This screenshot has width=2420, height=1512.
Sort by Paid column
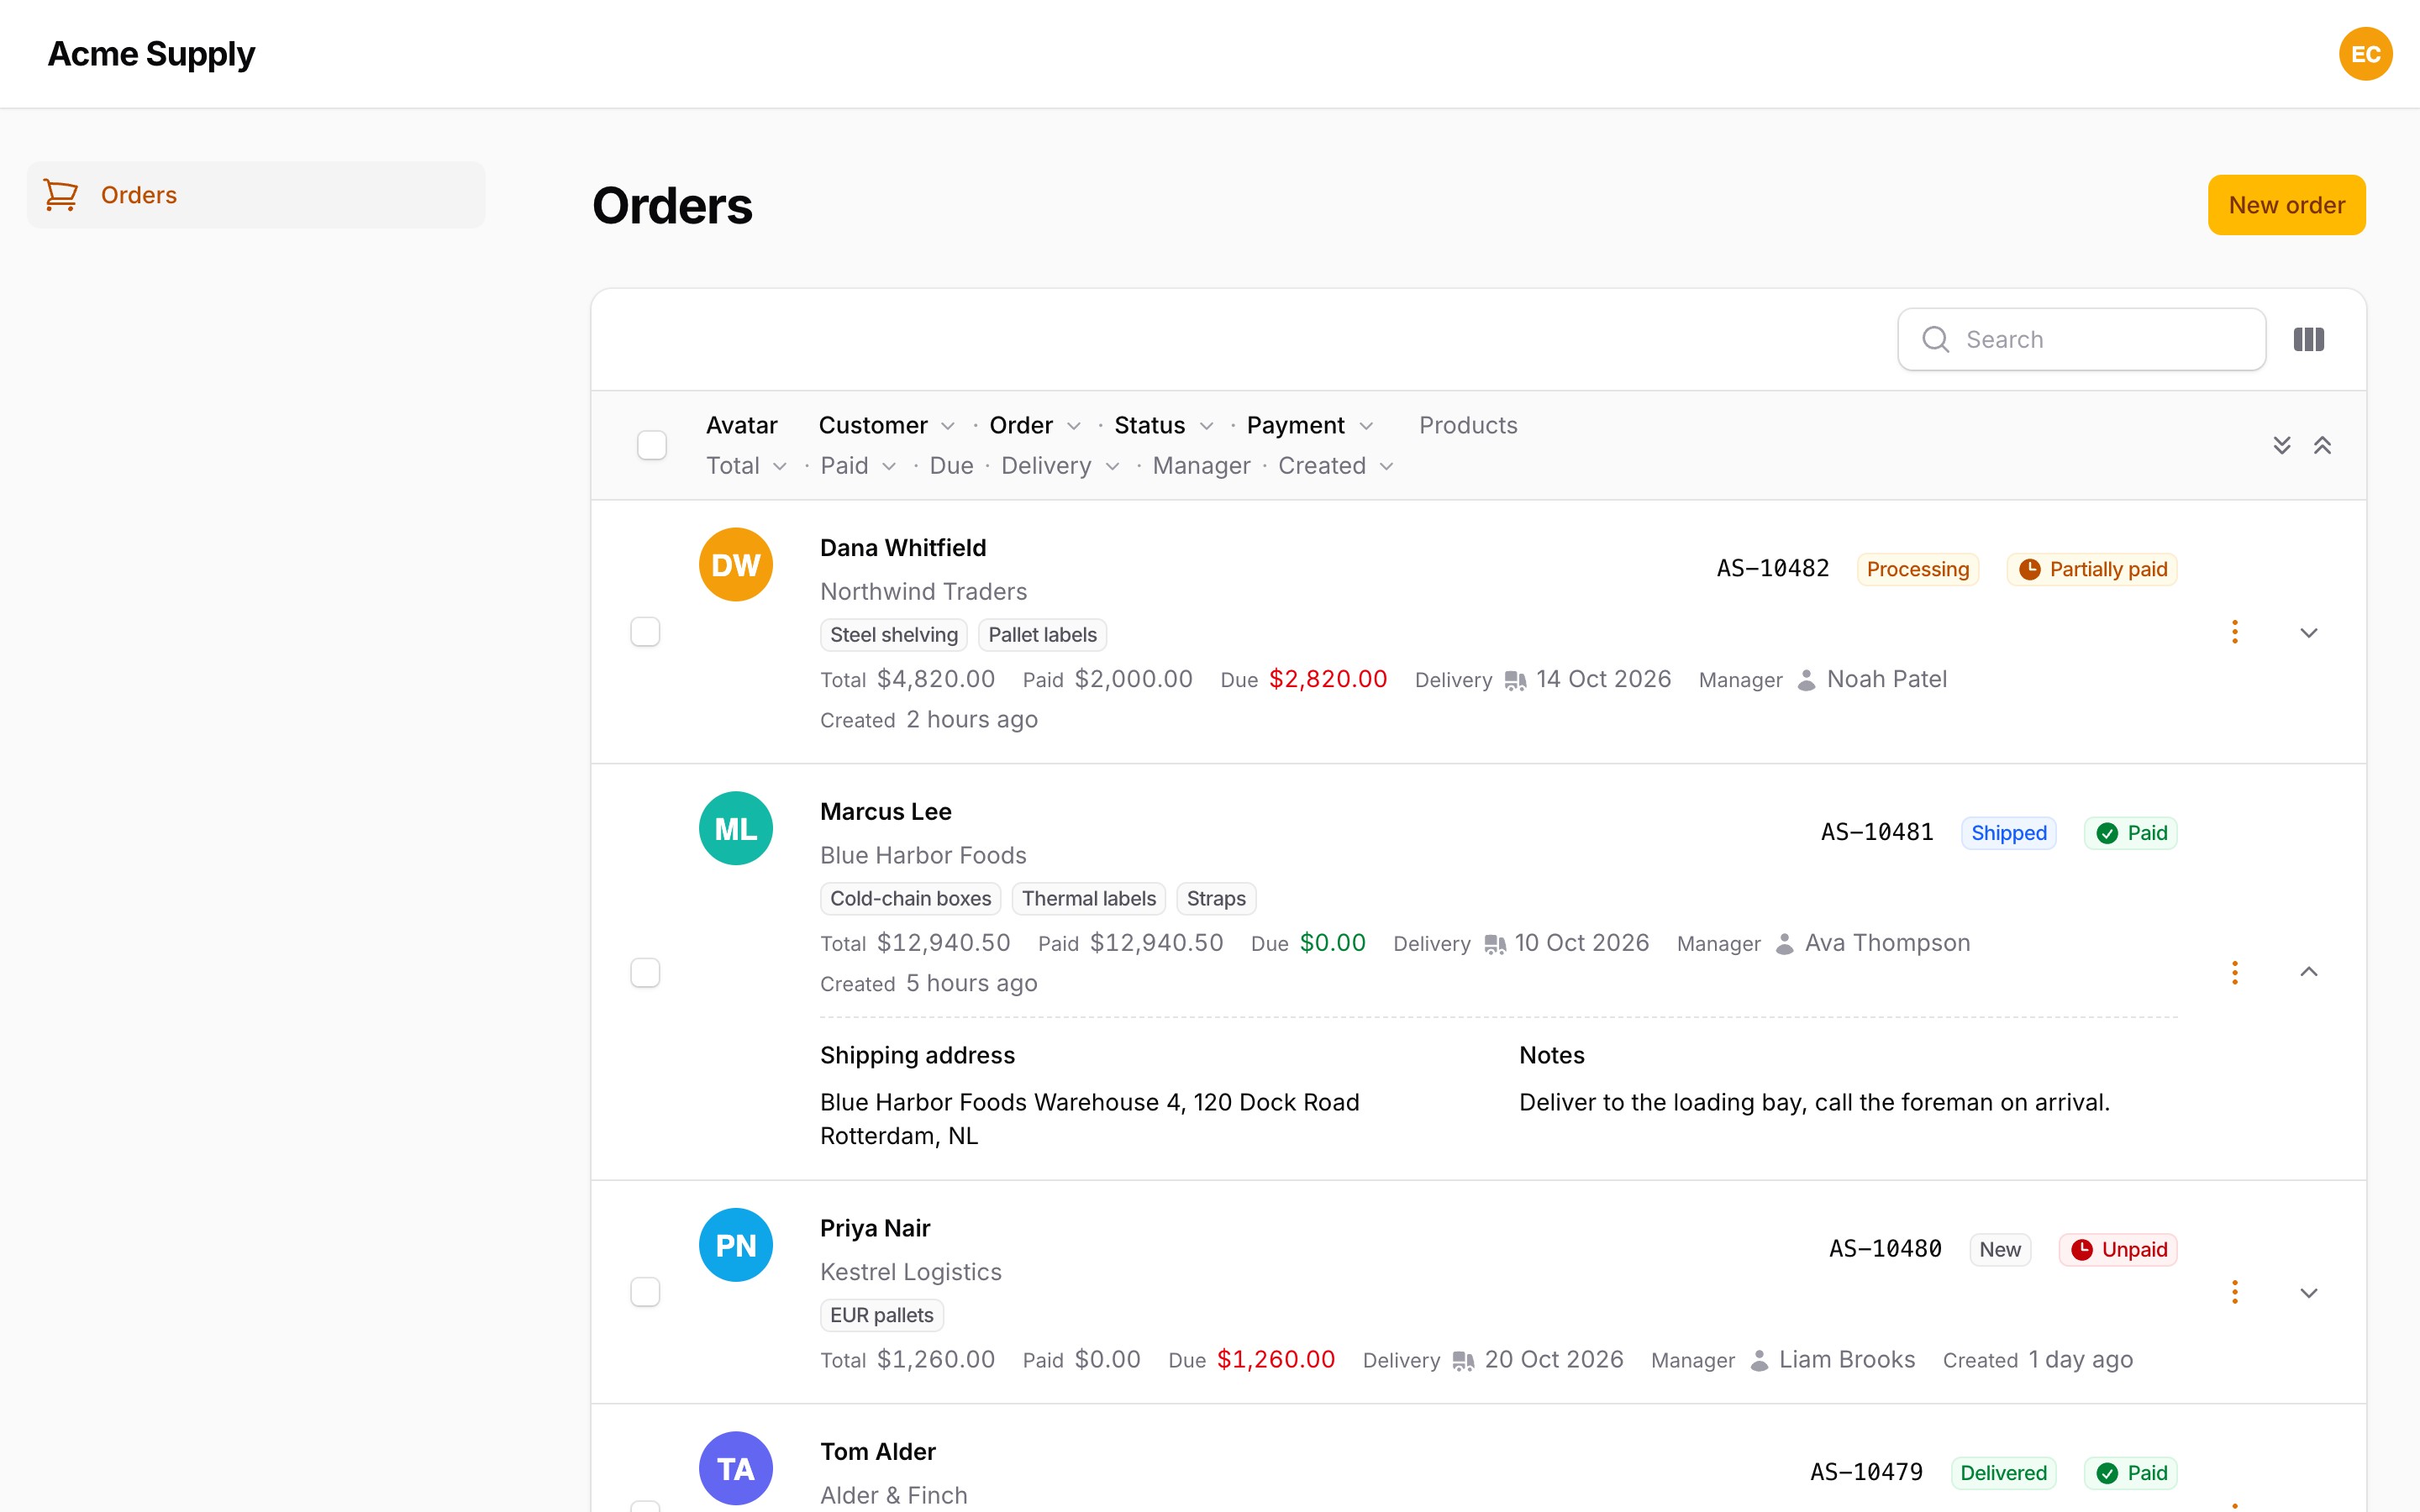point(858,466)
